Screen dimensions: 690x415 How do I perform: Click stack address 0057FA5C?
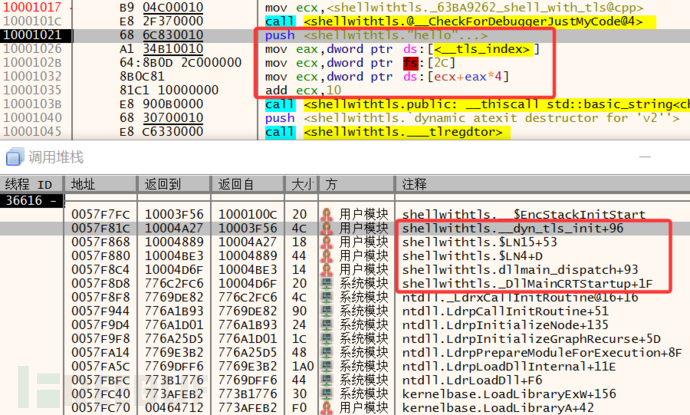101,366
